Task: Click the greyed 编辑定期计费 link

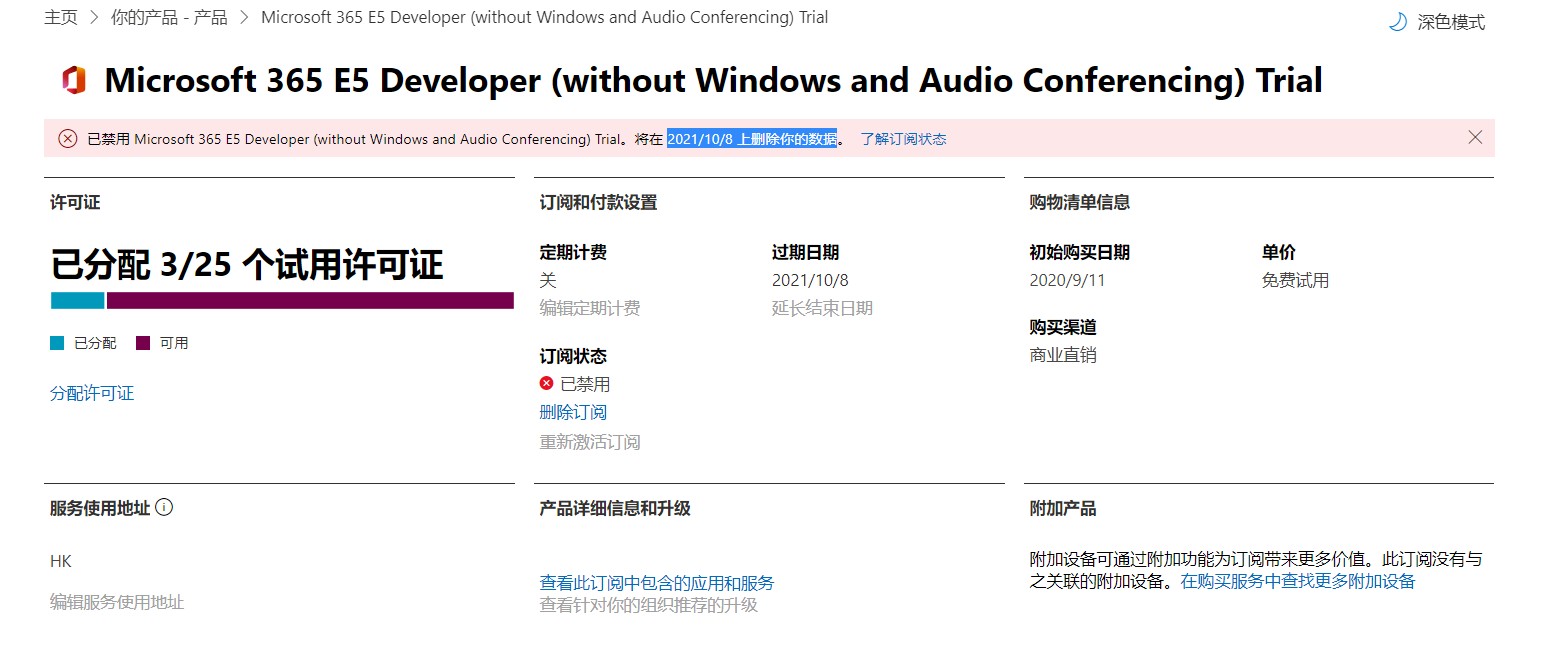Action: coord(590,308)
